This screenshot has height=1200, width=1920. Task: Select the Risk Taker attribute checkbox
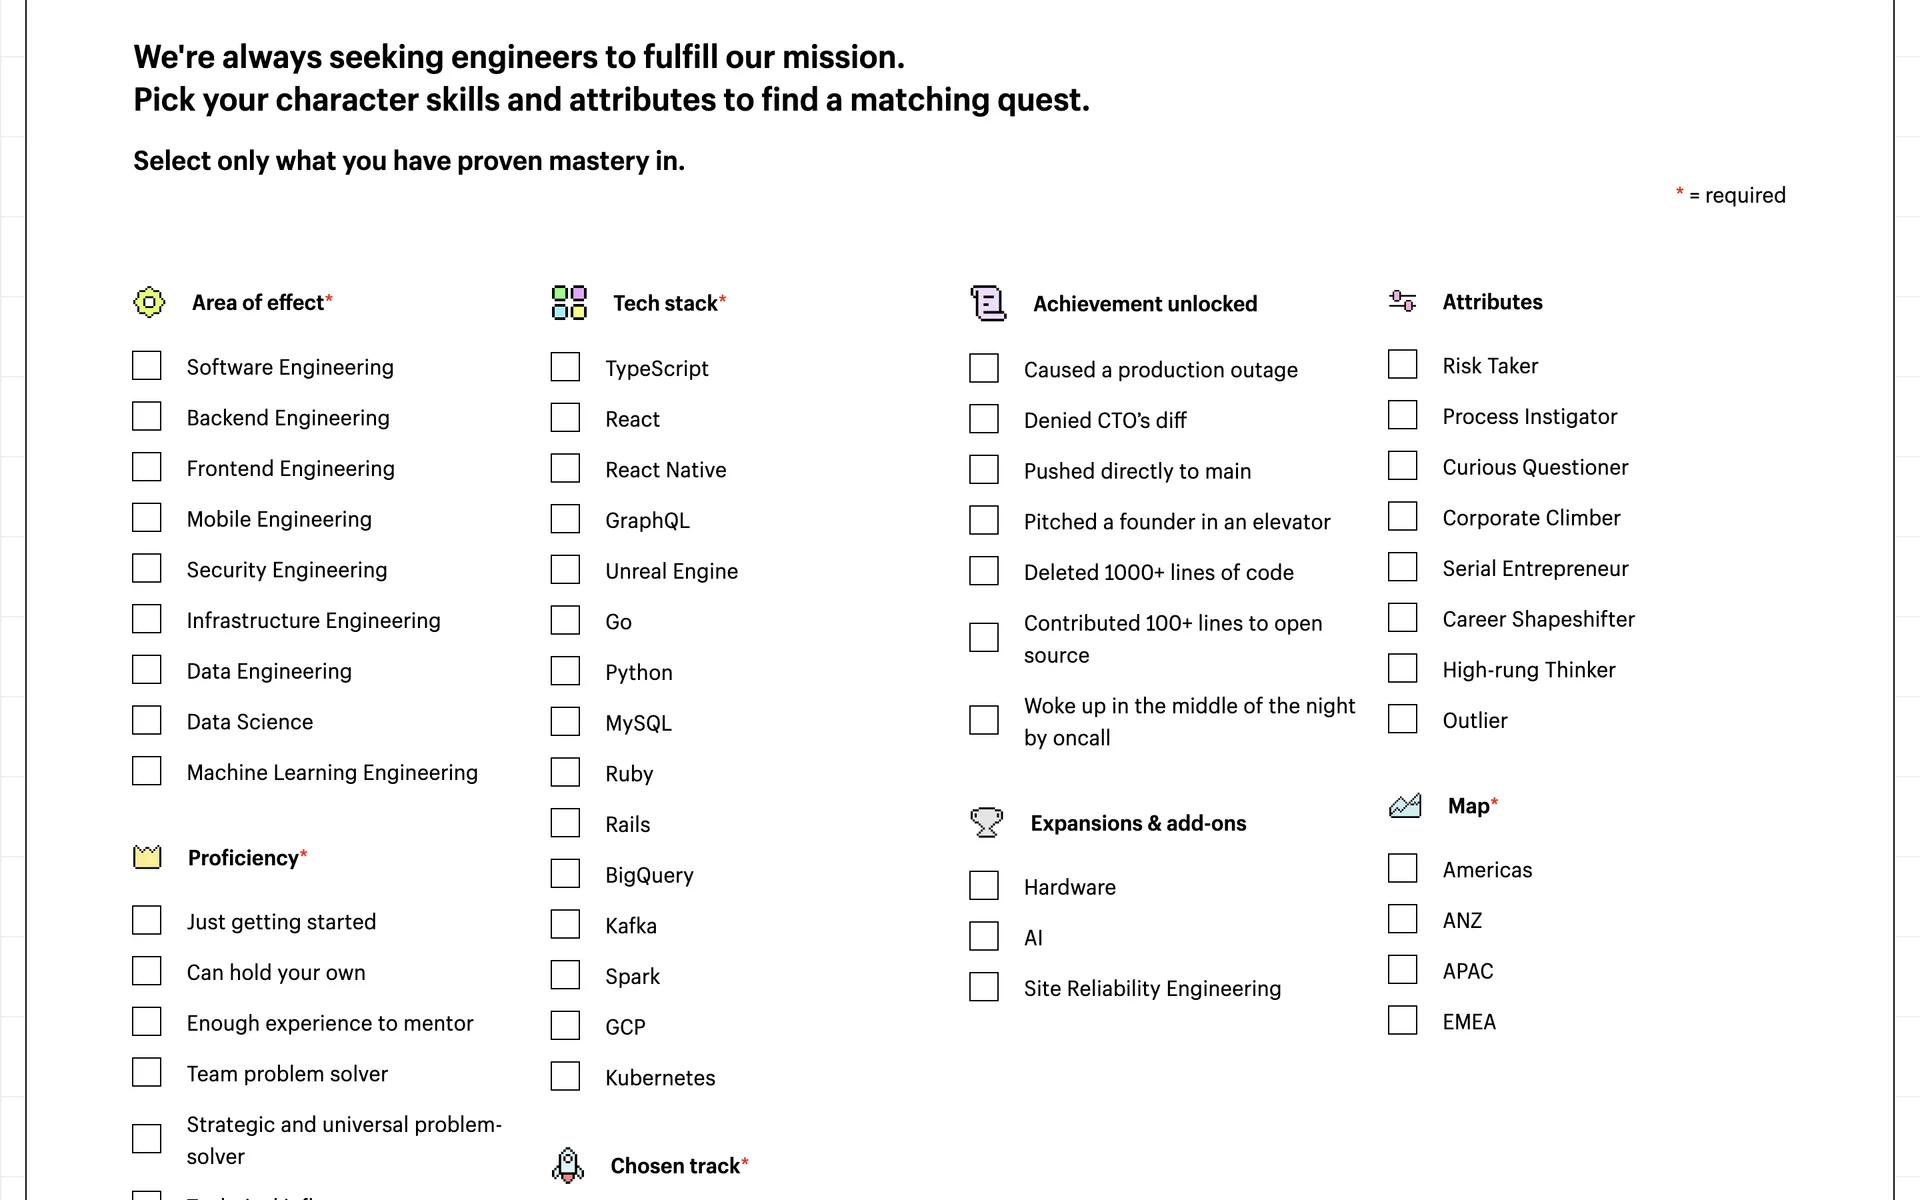point(1403,364)
